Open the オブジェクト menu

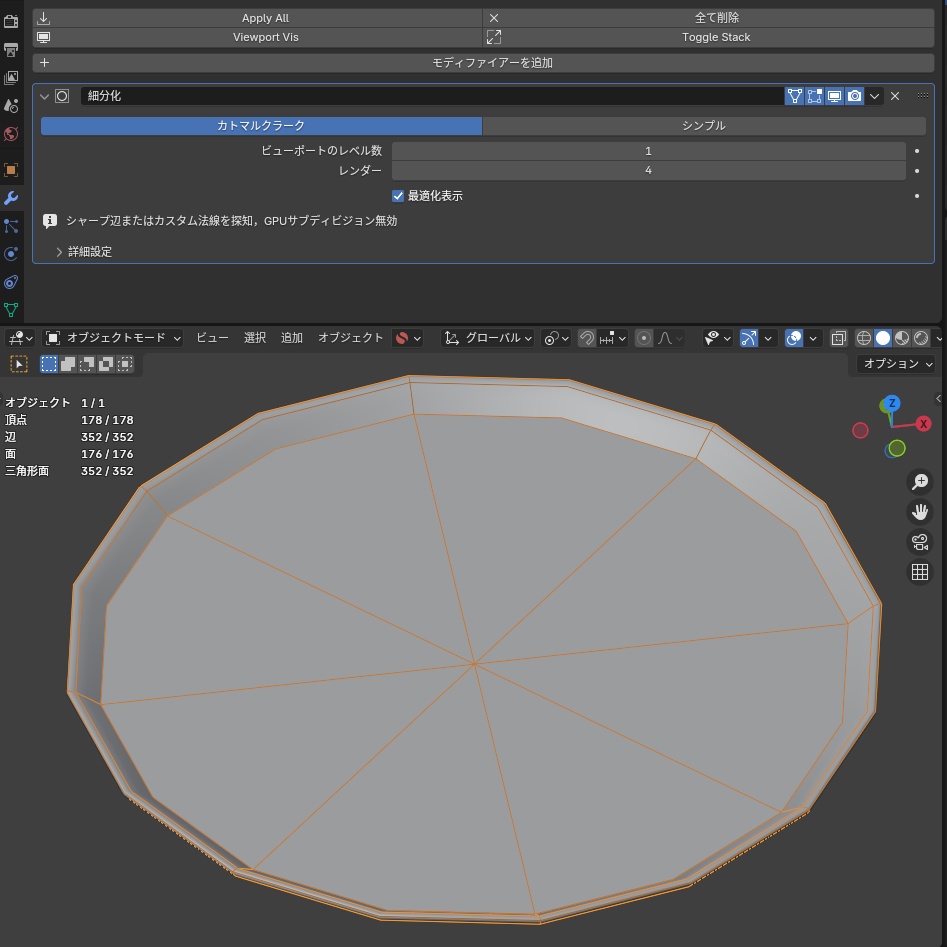[x=350, y=338]
